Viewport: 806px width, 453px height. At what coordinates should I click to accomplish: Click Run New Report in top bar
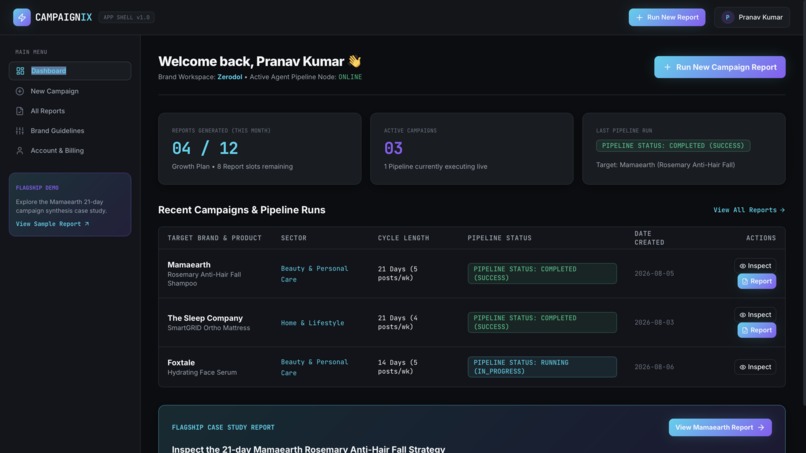pyautogui.click(x=667, y=17)
